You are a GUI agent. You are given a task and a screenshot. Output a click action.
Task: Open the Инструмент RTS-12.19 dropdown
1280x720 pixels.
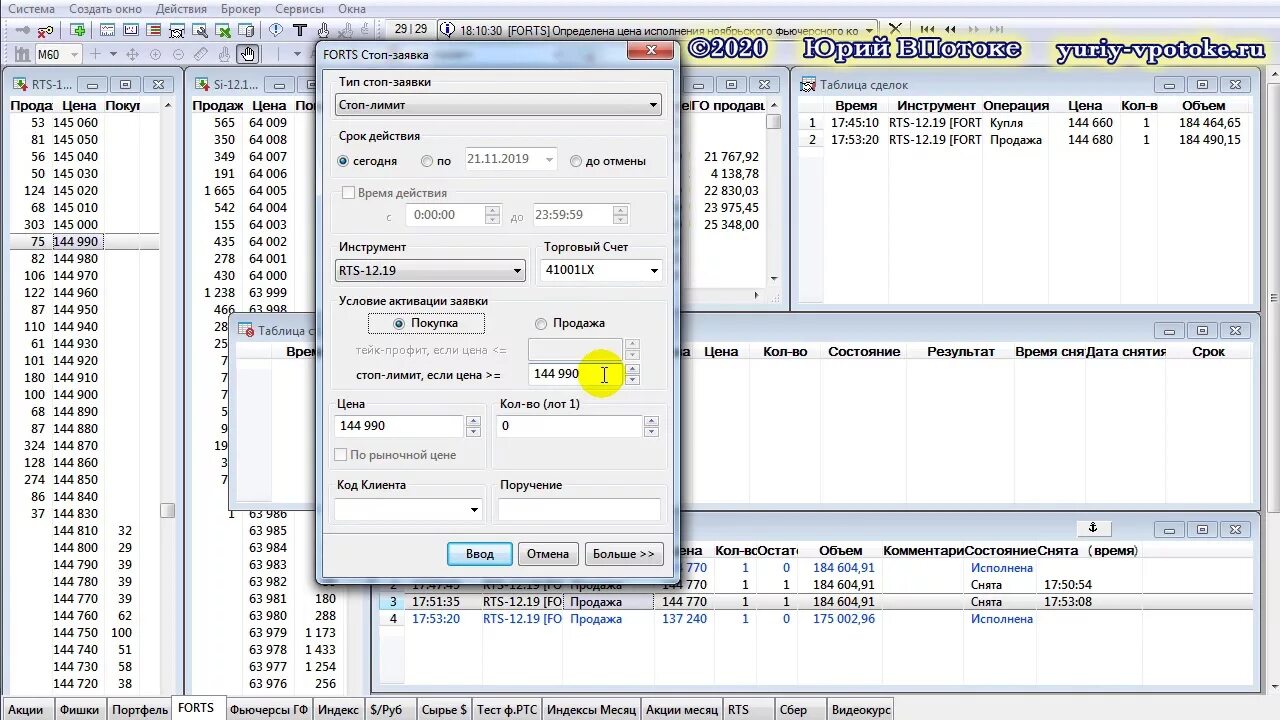[x=431, y=270]
